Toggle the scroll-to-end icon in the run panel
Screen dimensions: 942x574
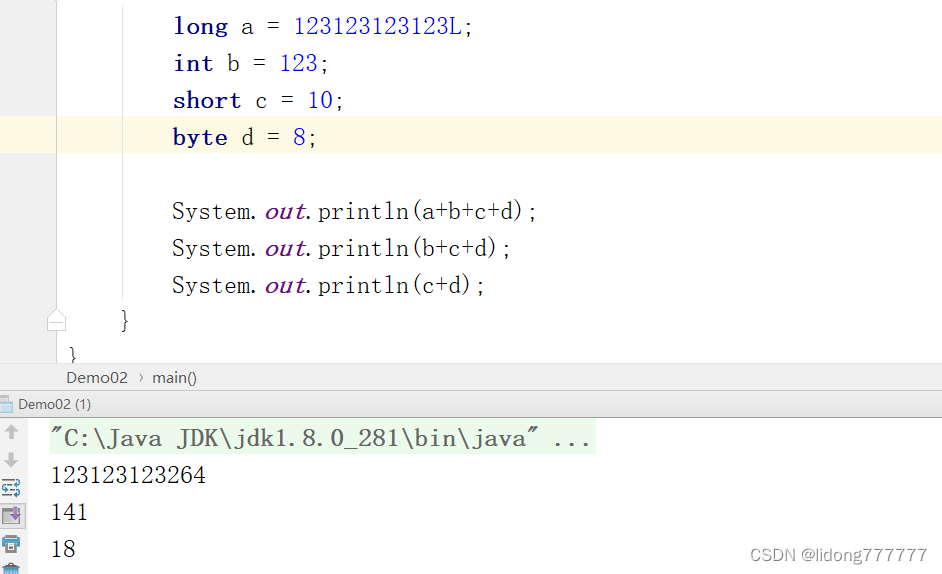(12, 515)
